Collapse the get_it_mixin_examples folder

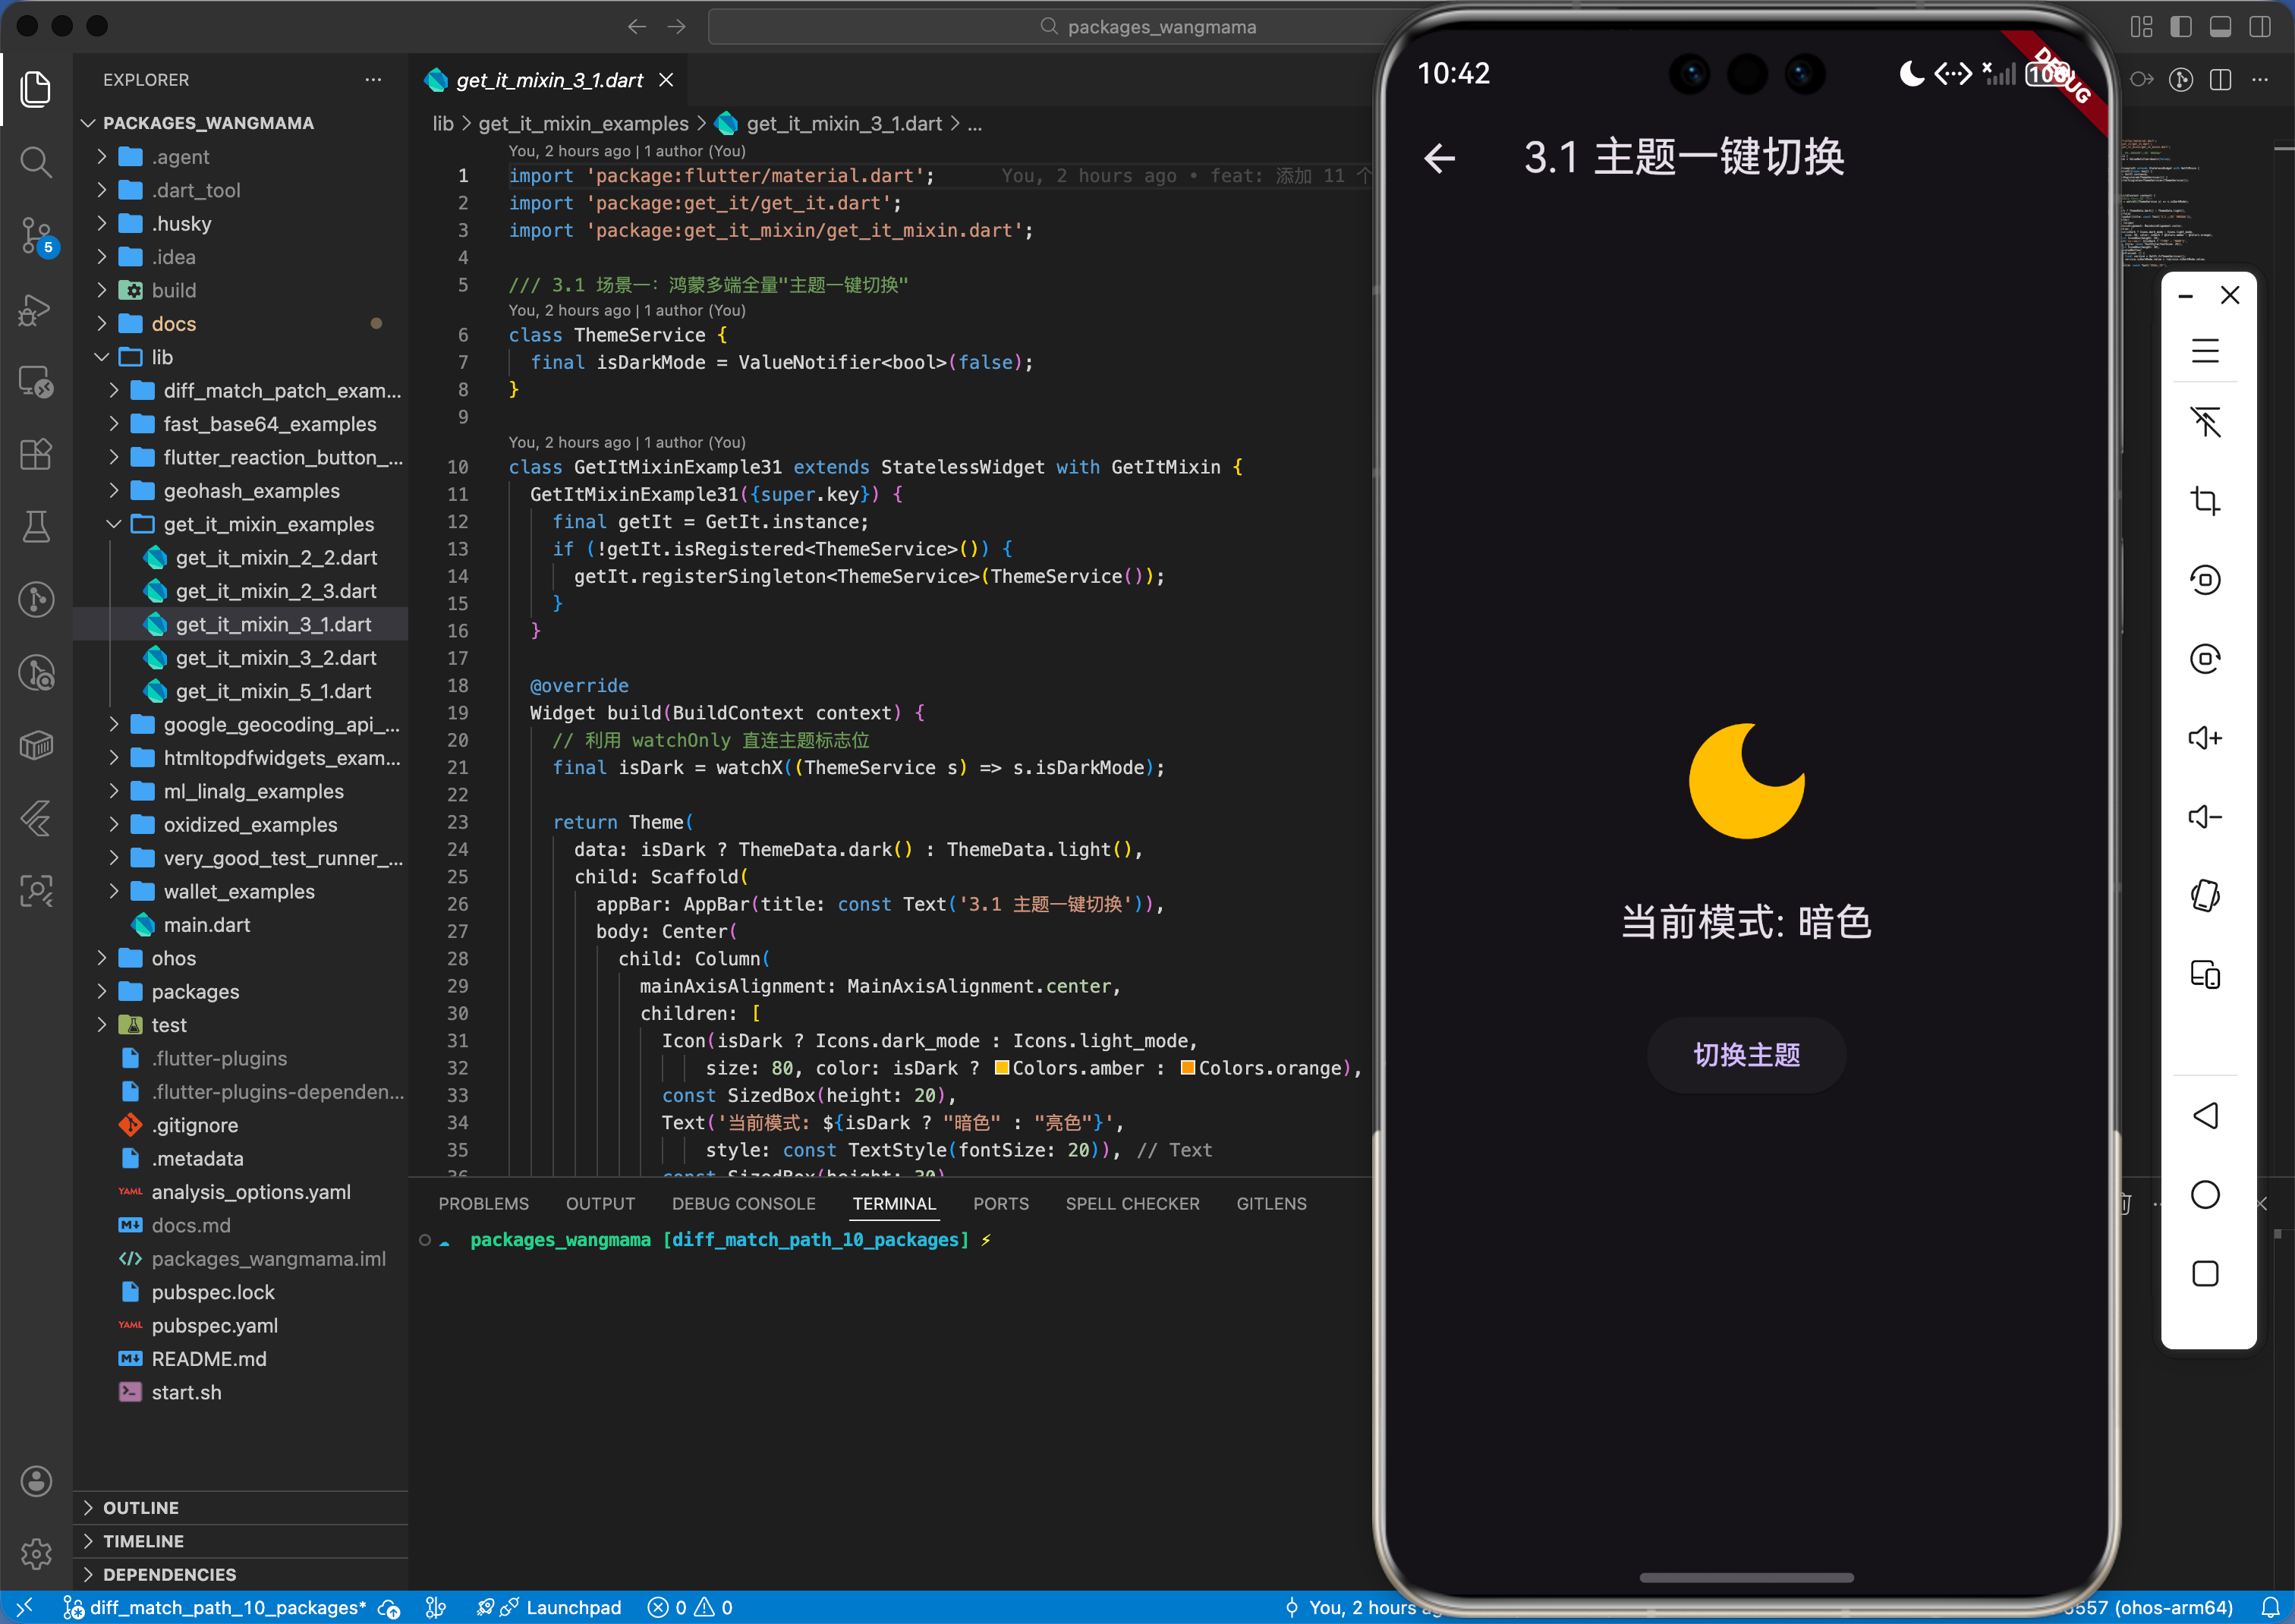[268, 524]
